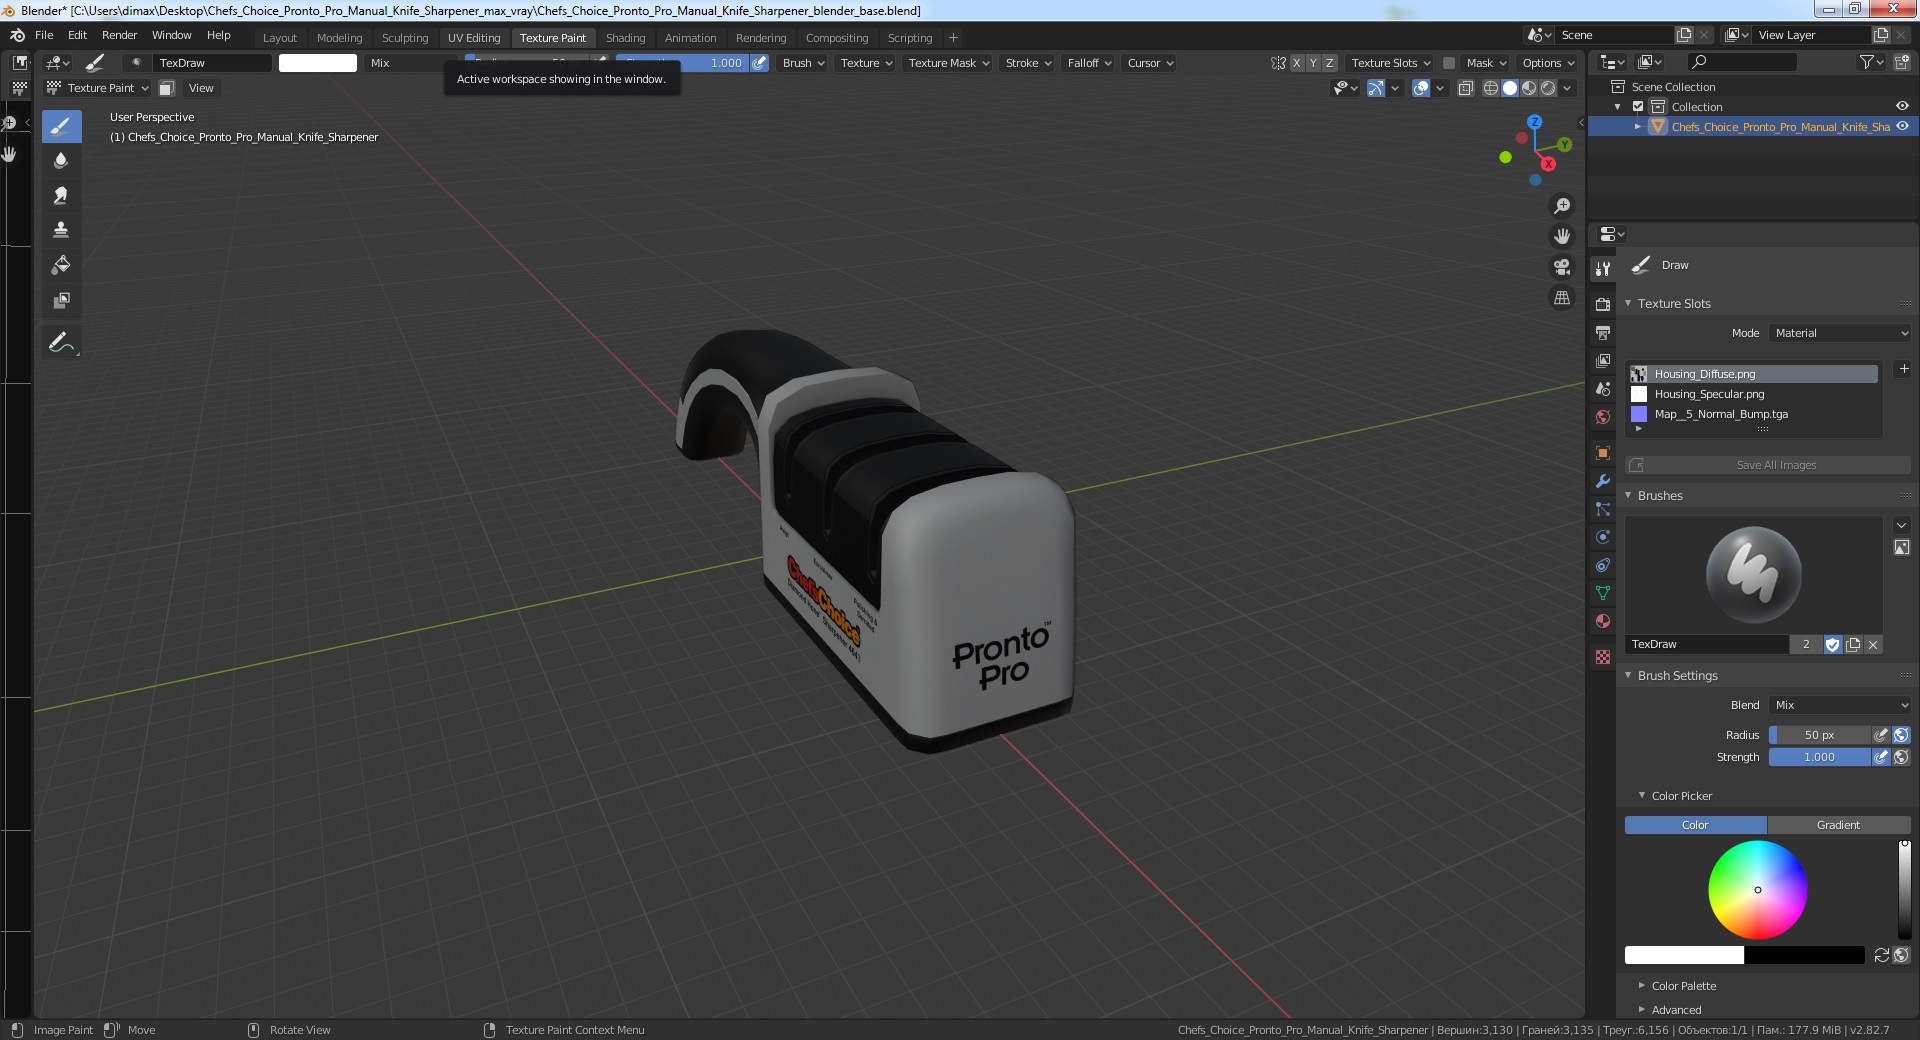Open the Stroke dropdown
The width and height of the screenshot is (1920, 1040).
click(1028, 62)
